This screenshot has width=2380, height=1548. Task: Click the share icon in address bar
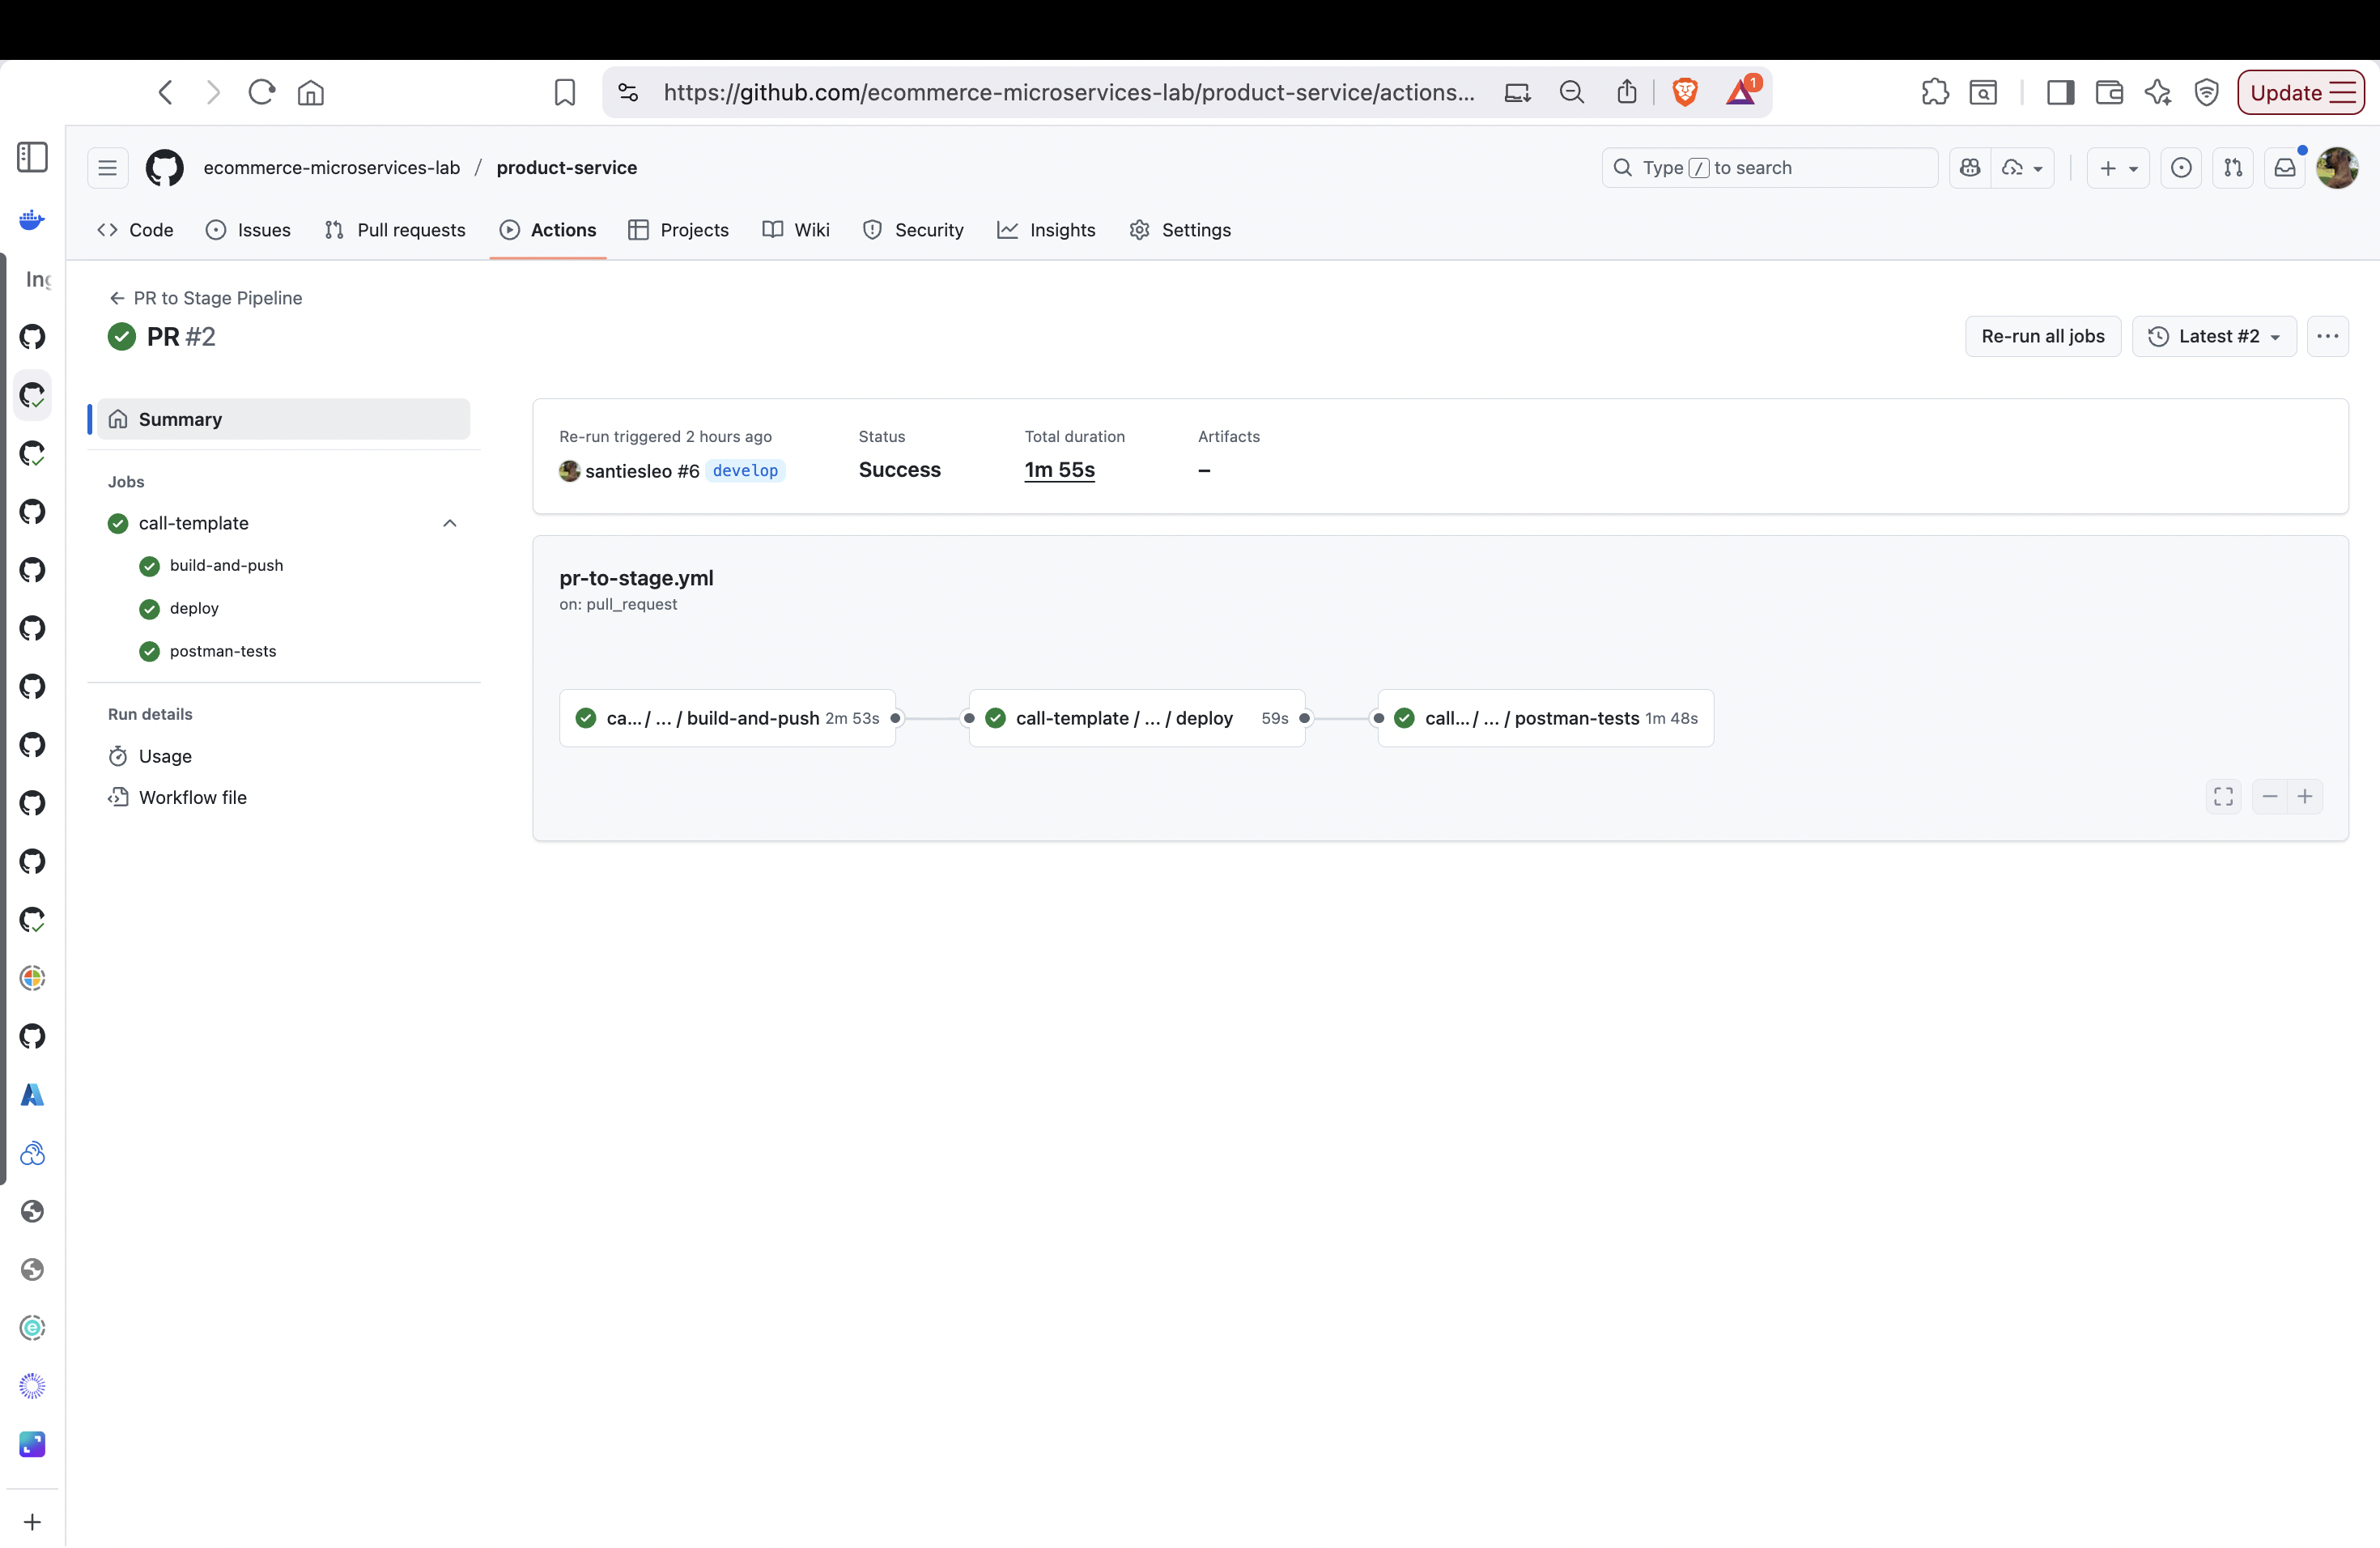point(1627,92)
